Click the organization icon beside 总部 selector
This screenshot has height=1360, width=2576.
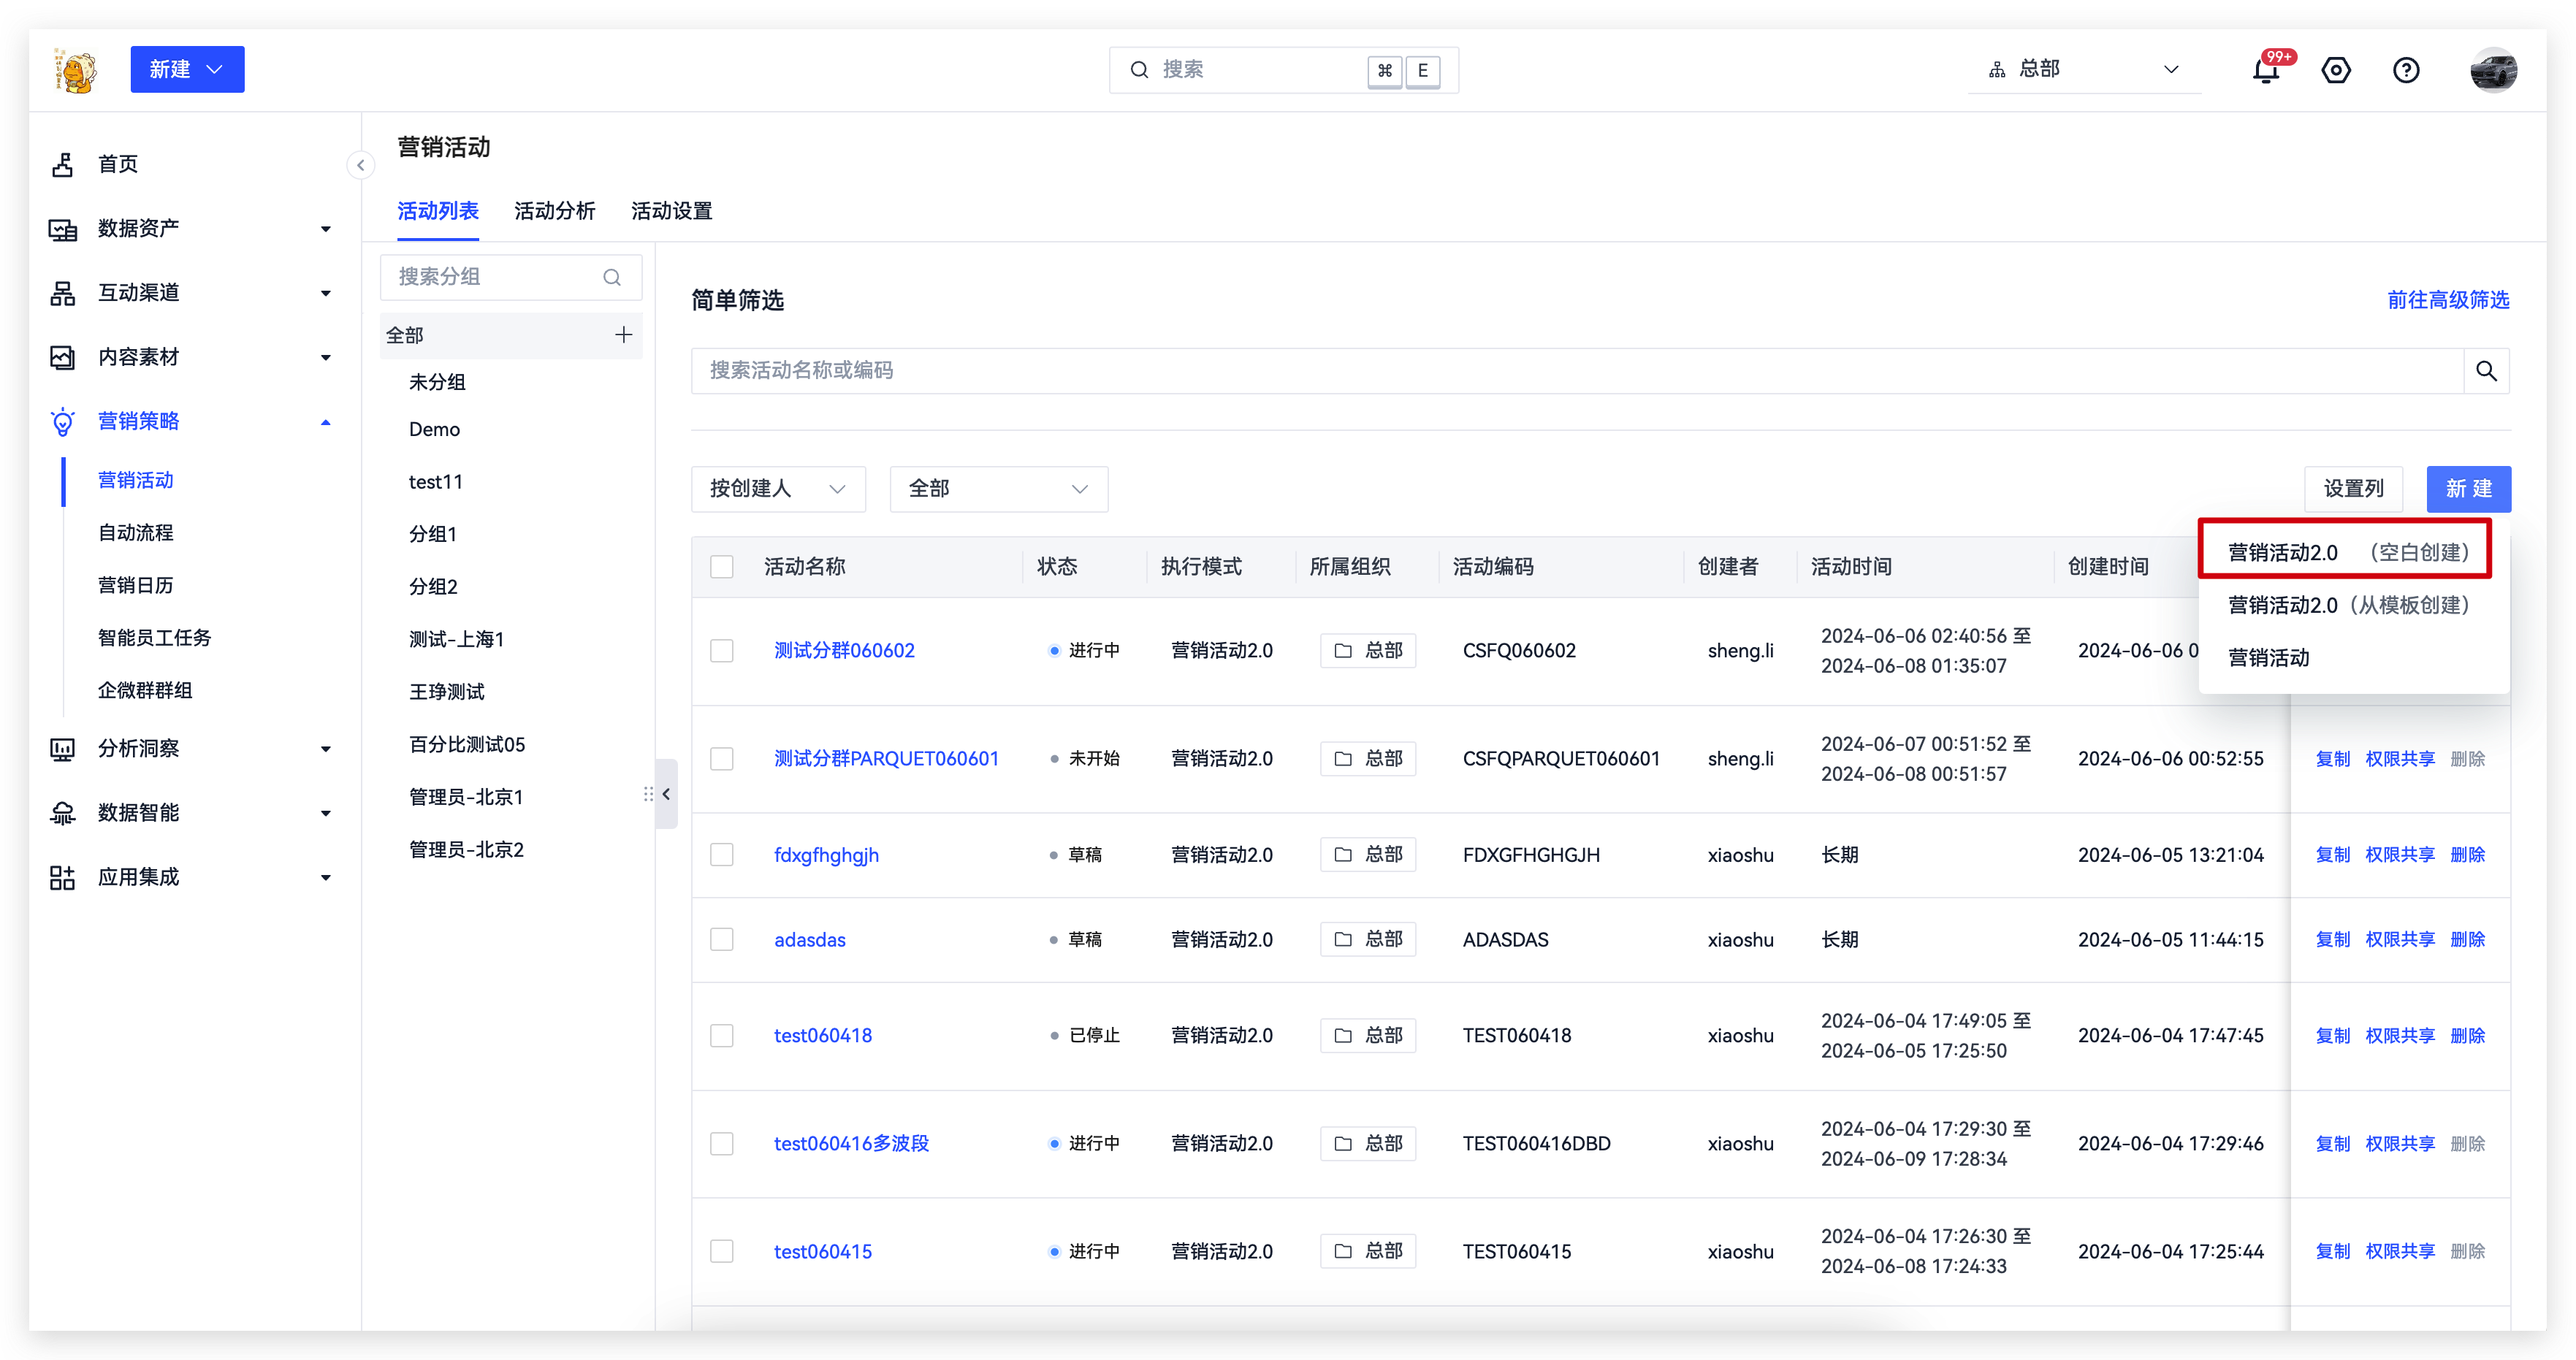click(1997, 70)
